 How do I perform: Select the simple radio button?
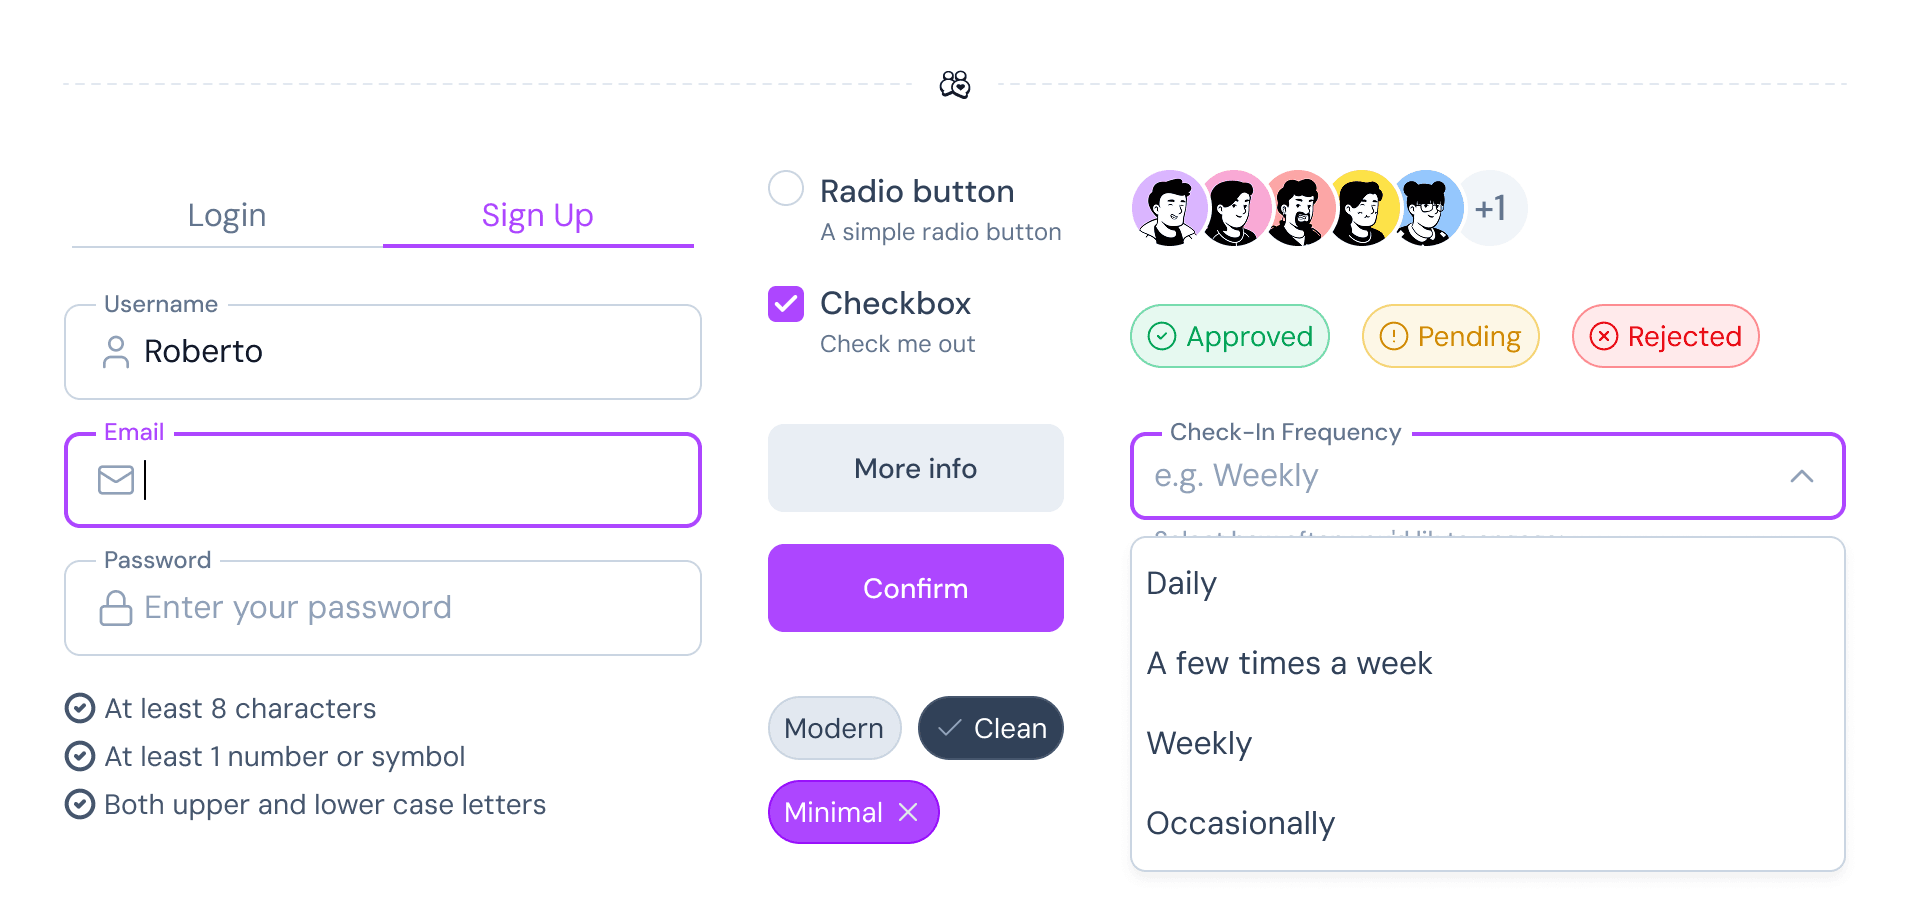click(x=786, y=188)
